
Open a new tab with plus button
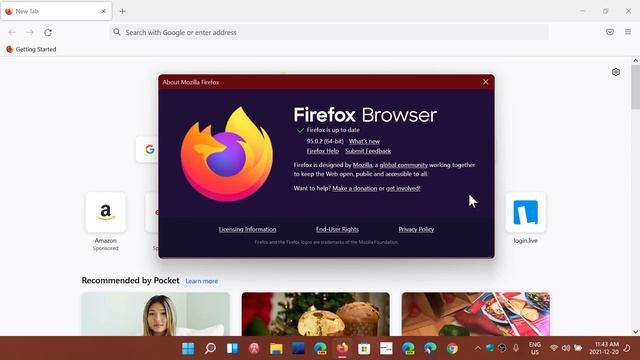tap(122, 11)
